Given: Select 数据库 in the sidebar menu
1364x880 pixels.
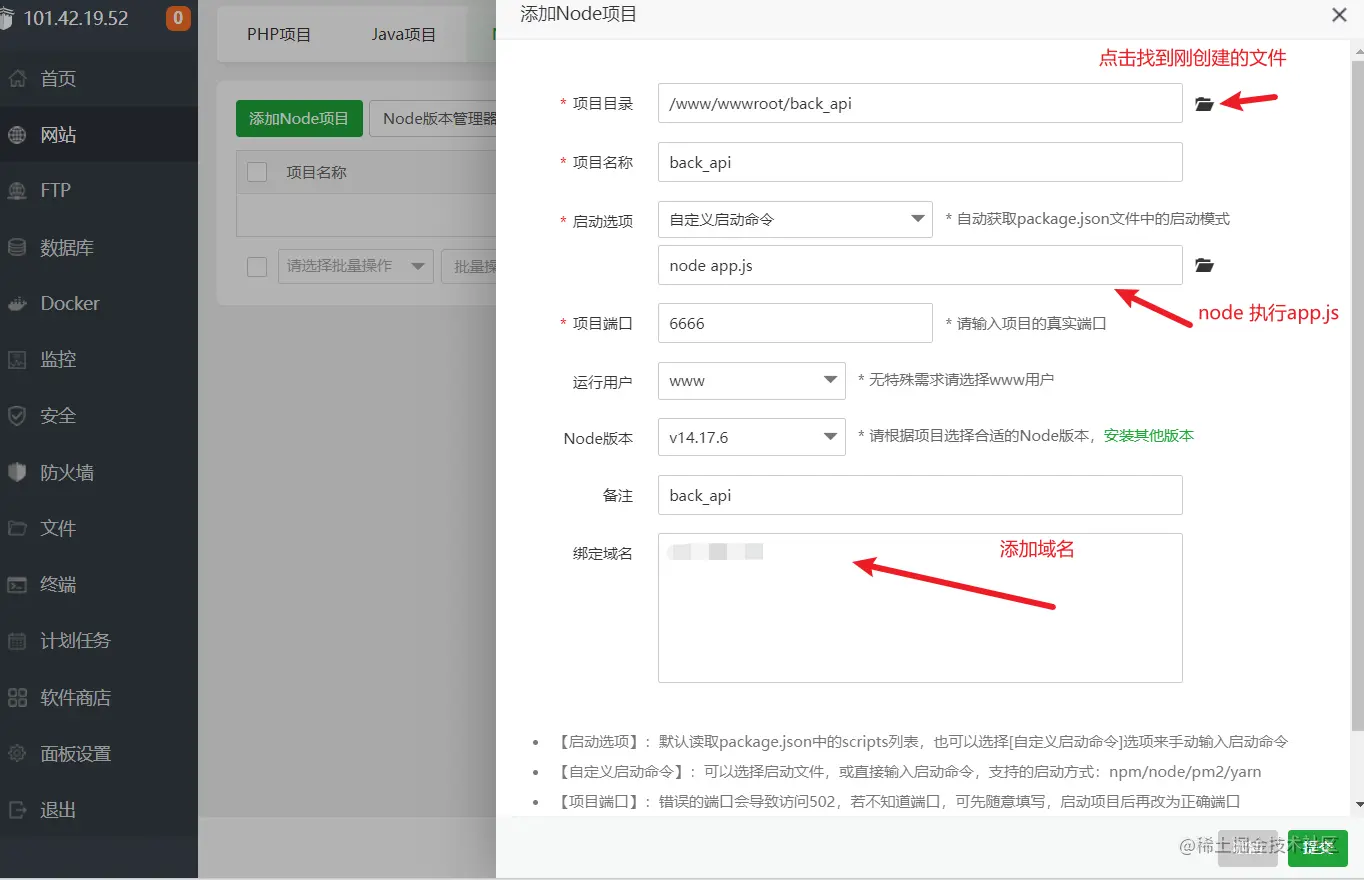Looking at the screenshot, I should tap(67, 247).
